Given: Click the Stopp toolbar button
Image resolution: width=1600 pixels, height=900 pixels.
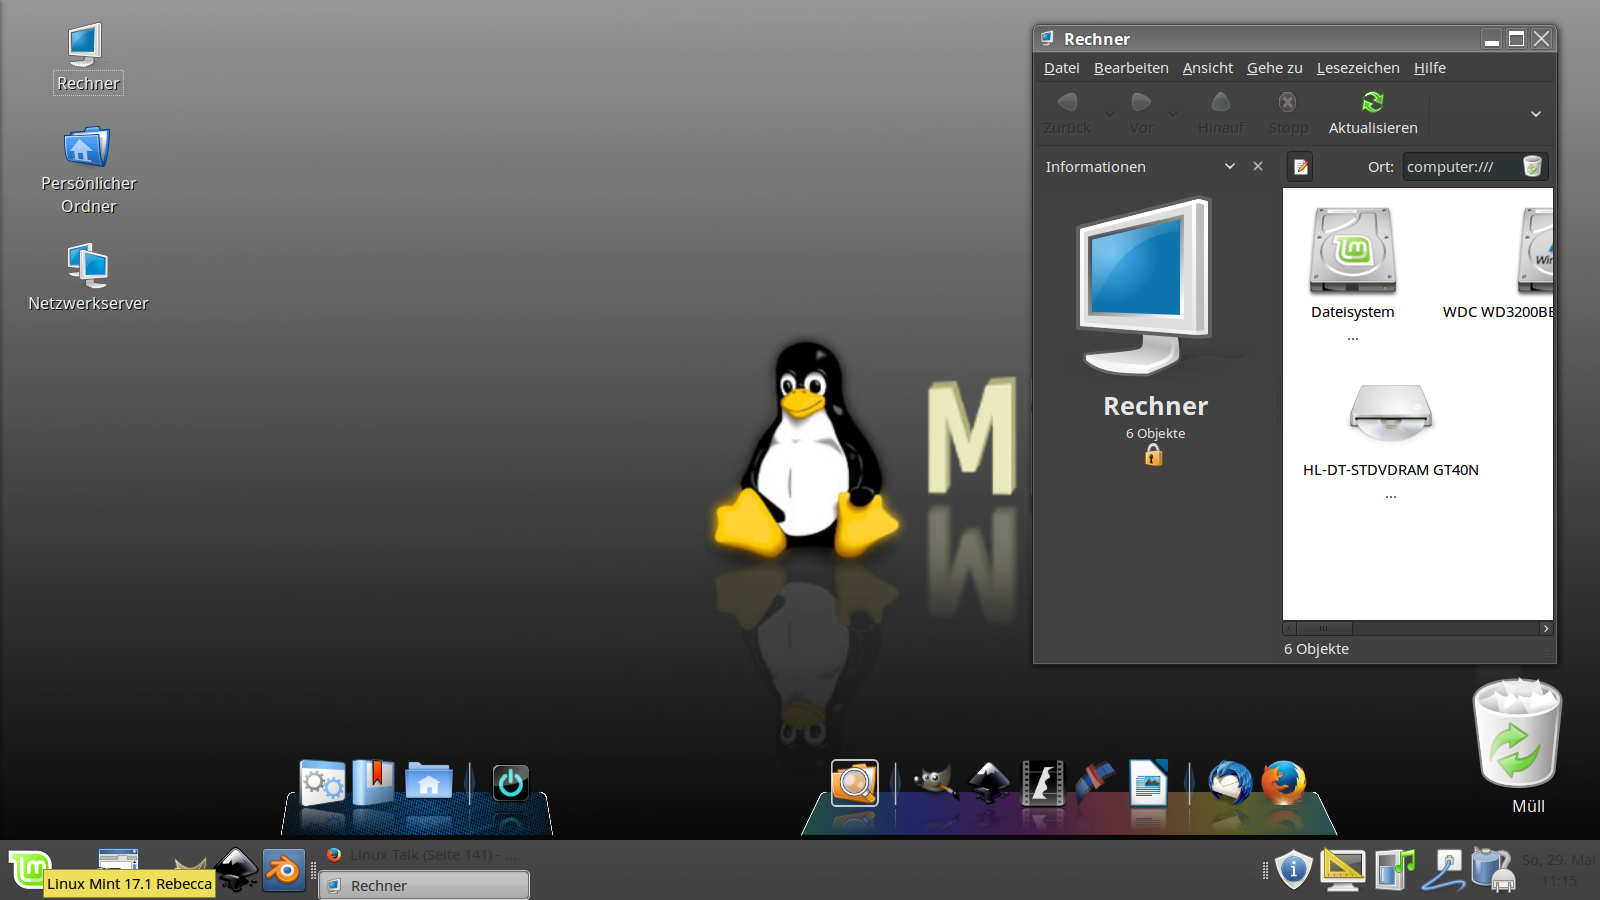Looking at the screenshot, I should pyautogui.click(x=1288, y=113).
